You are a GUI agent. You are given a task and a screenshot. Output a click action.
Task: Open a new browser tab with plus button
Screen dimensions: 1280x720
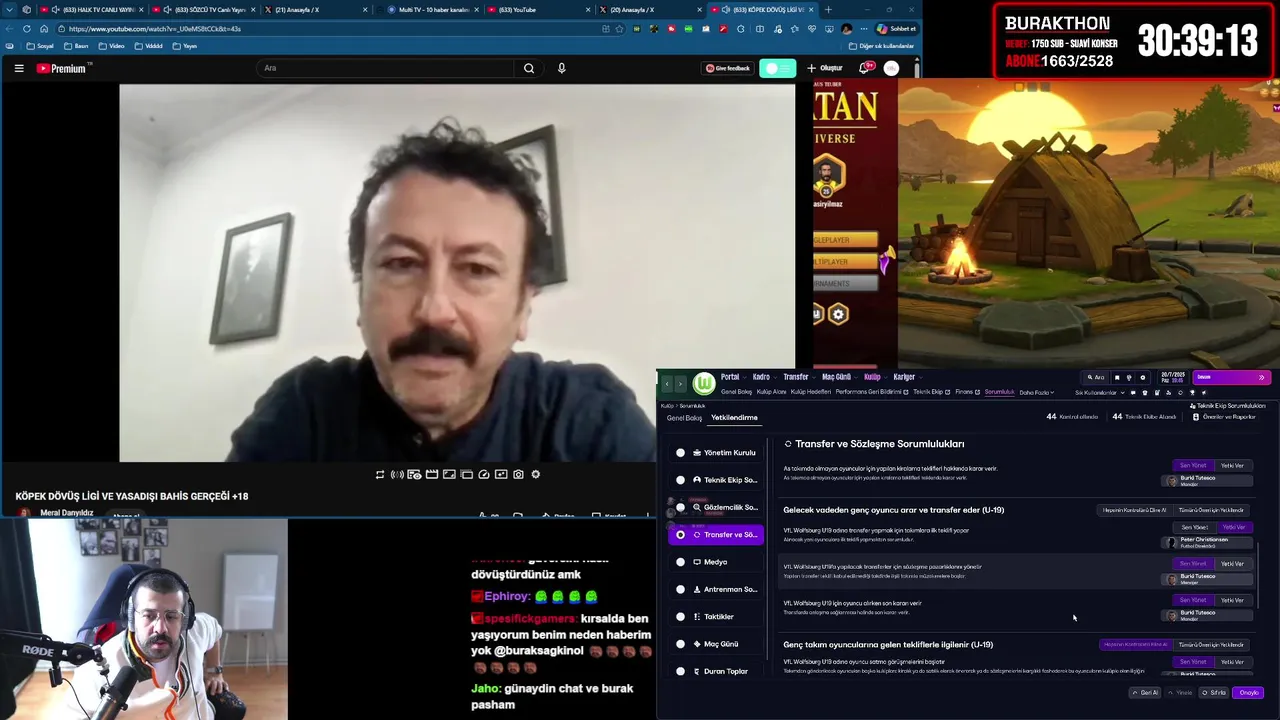click(x=828, y=10)
